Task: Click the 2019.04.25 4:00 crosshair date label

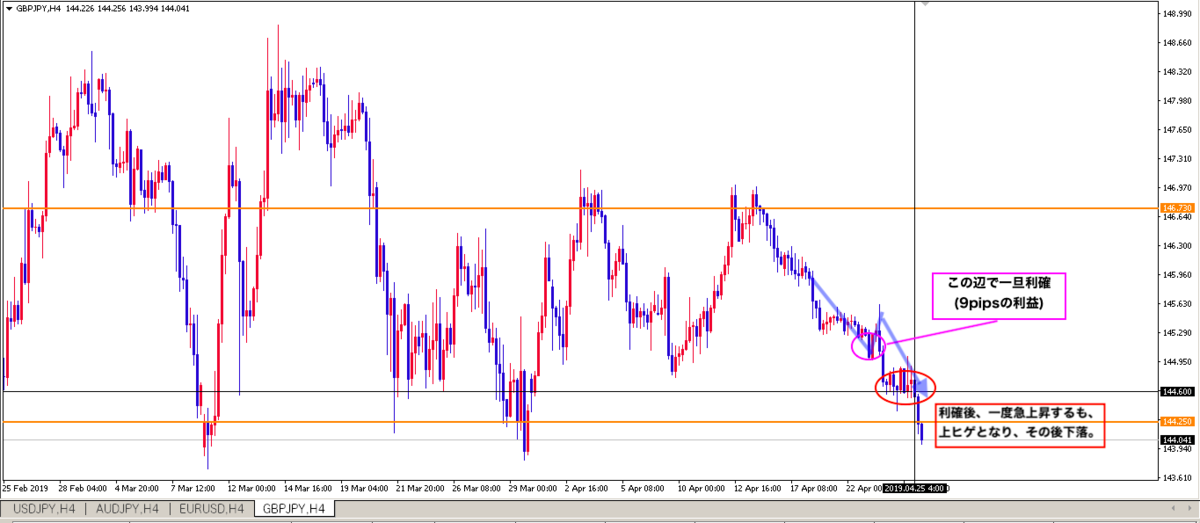Action: (914, 488)
